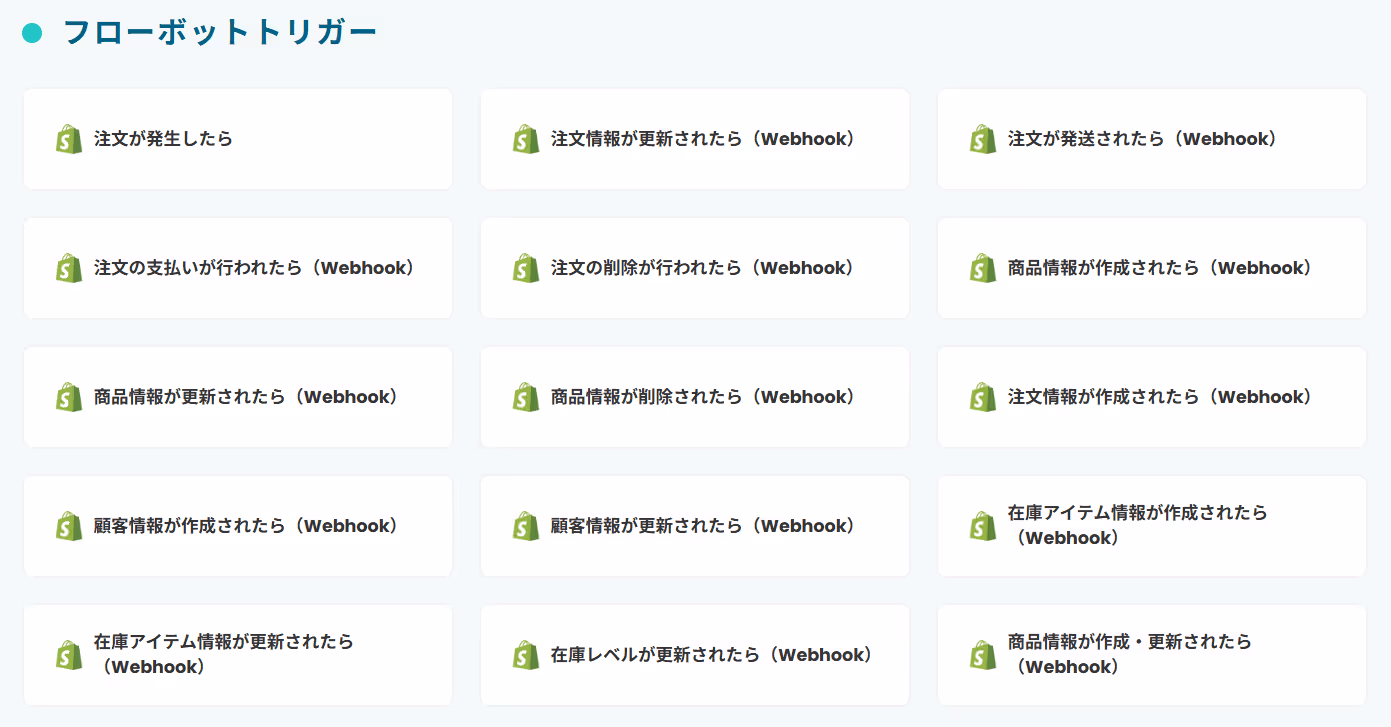Click Shopify icon next to 商品情報が更新されたら
The height and width of the screenshot is (727, 1391).
[x=69, y=397]
